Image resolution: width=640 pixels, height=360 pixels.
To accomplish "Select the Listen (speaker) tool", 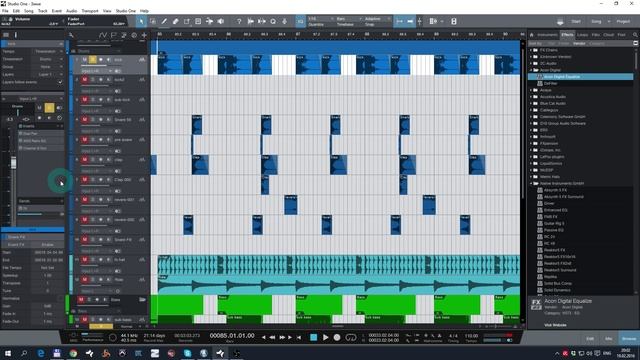I will pos(221,21).
